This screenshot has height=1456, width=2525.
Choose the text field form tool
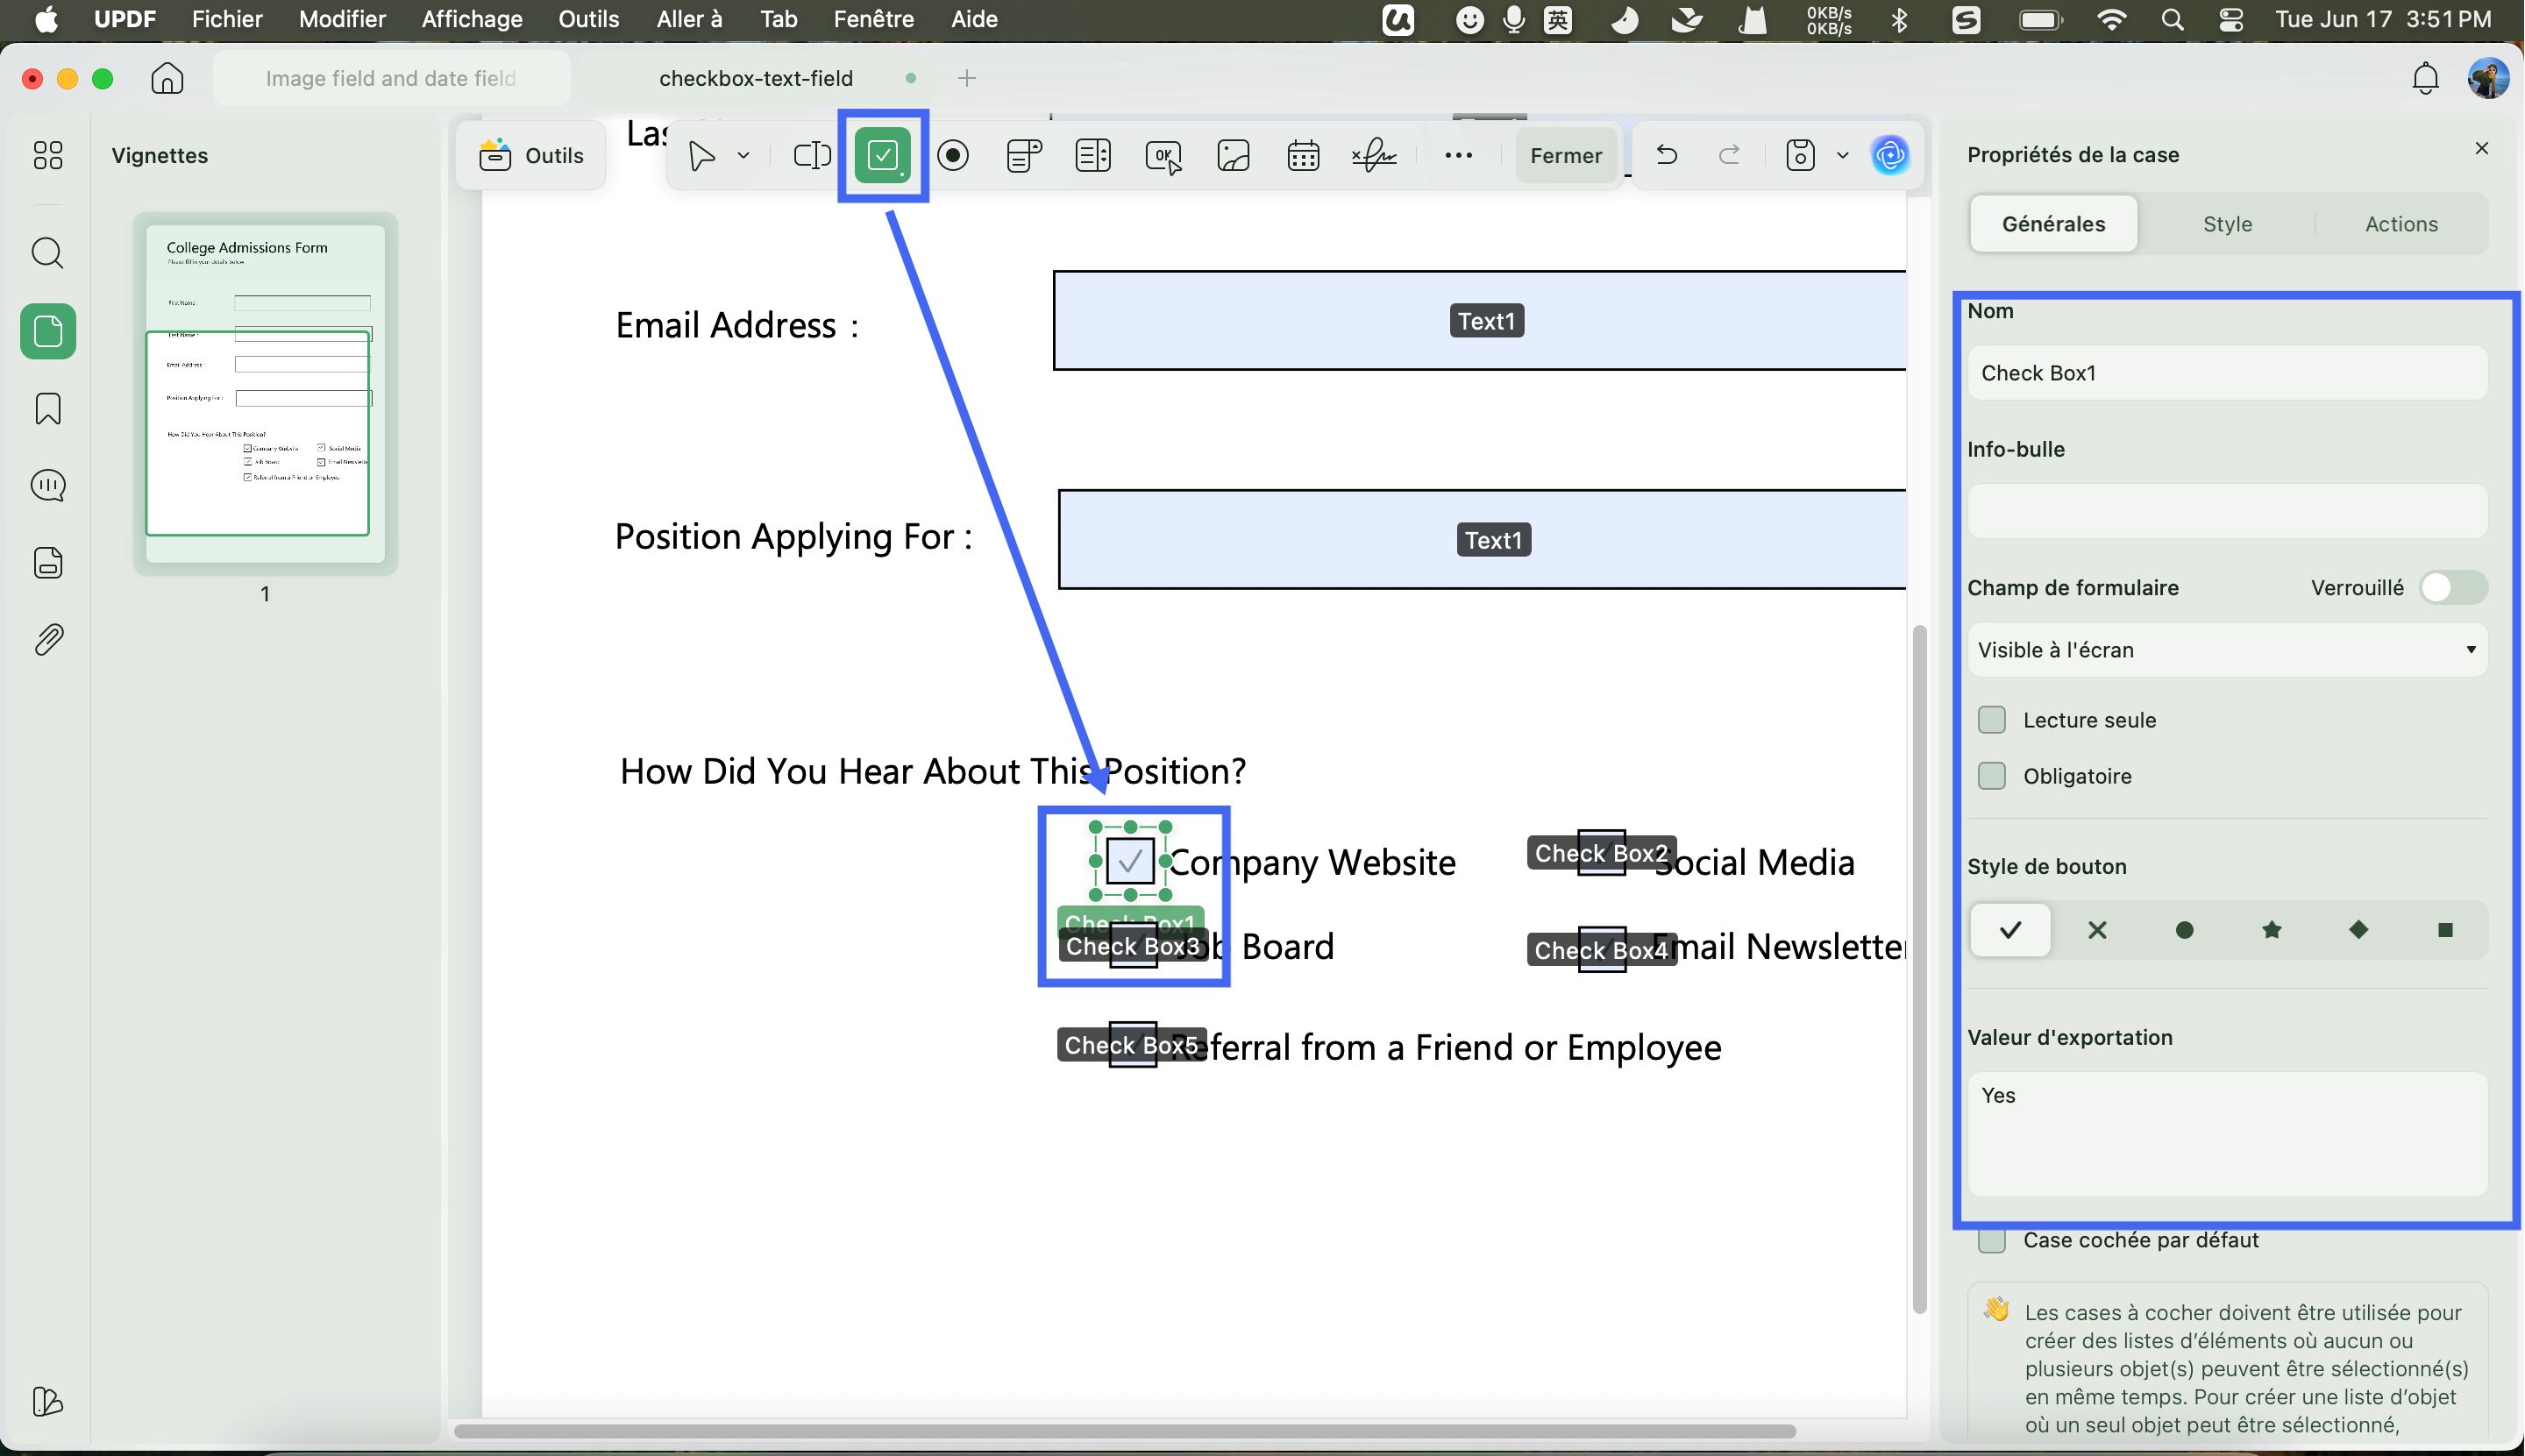click(x=812, y=155)
